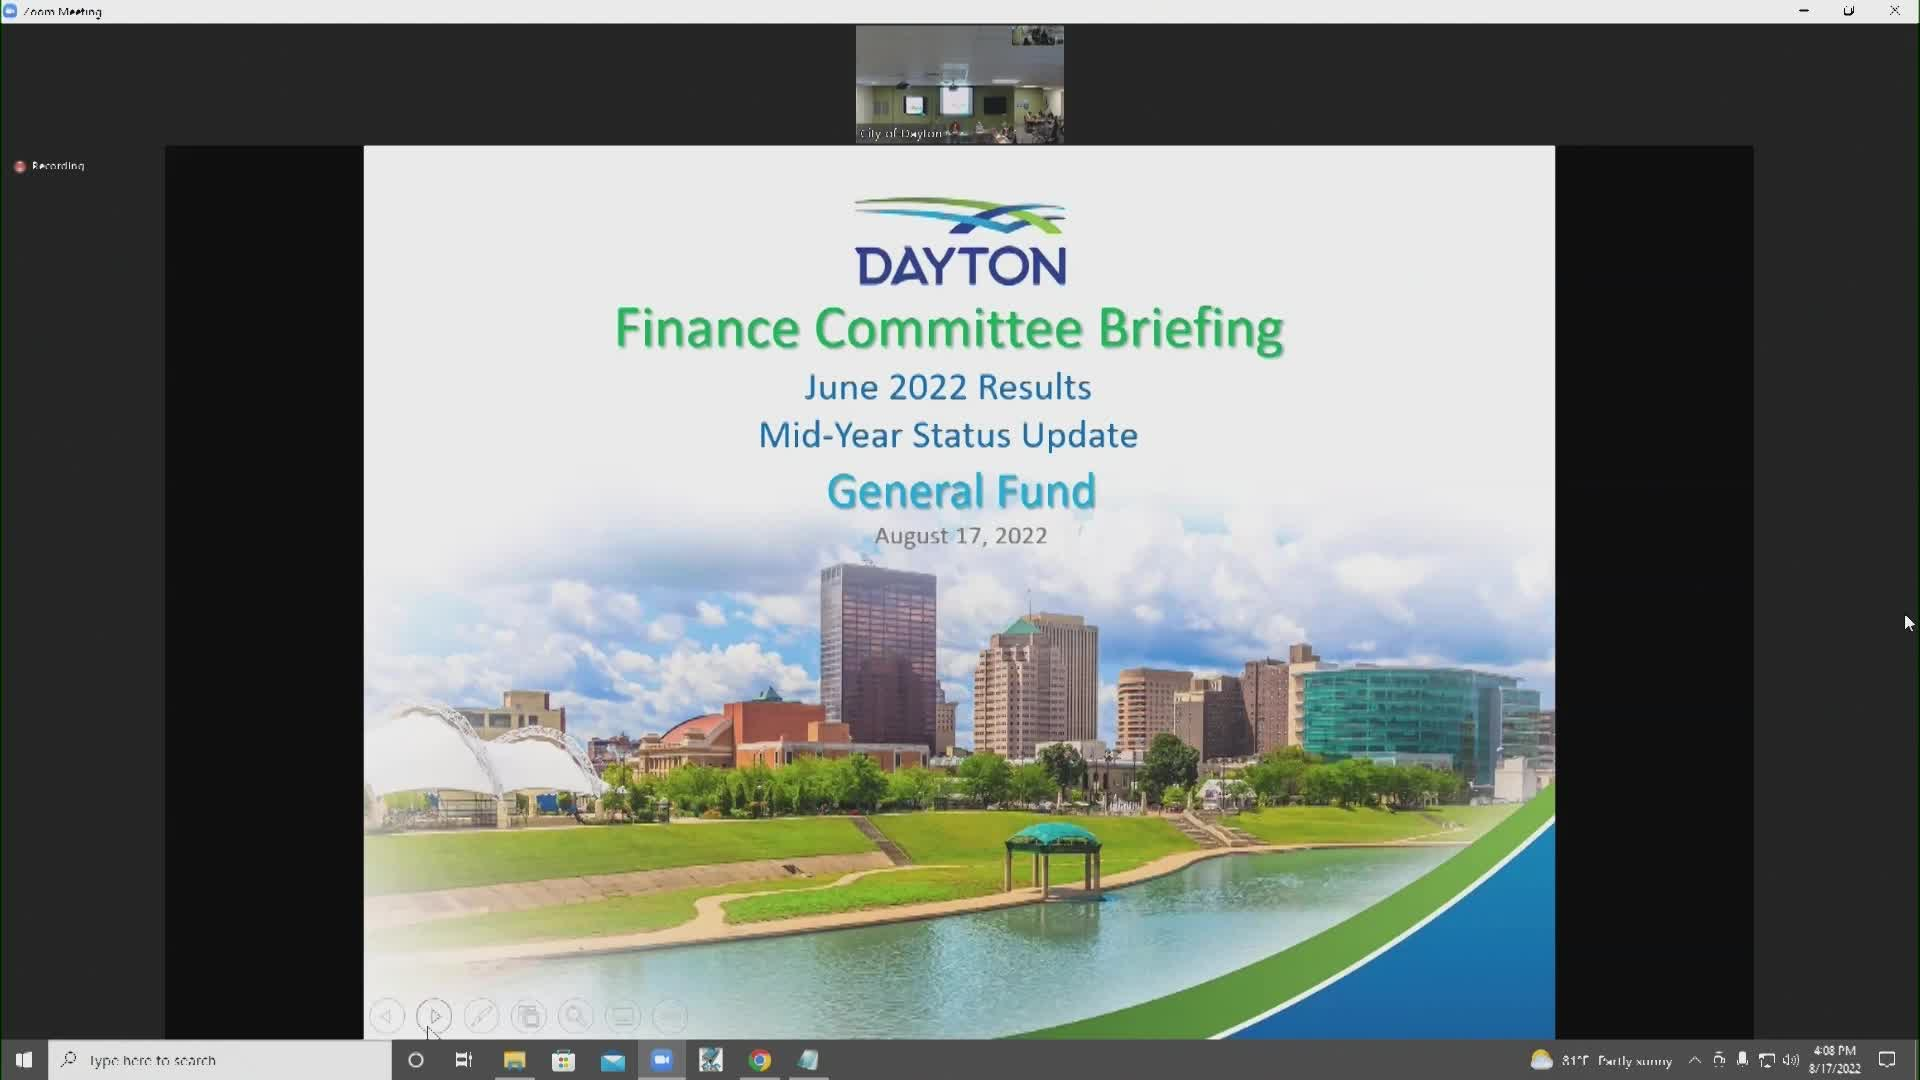This screenshot has width=1920, height=1080.
Task: Click the magnifier zoom icon on slide
Action: [x=576, y=1017]
